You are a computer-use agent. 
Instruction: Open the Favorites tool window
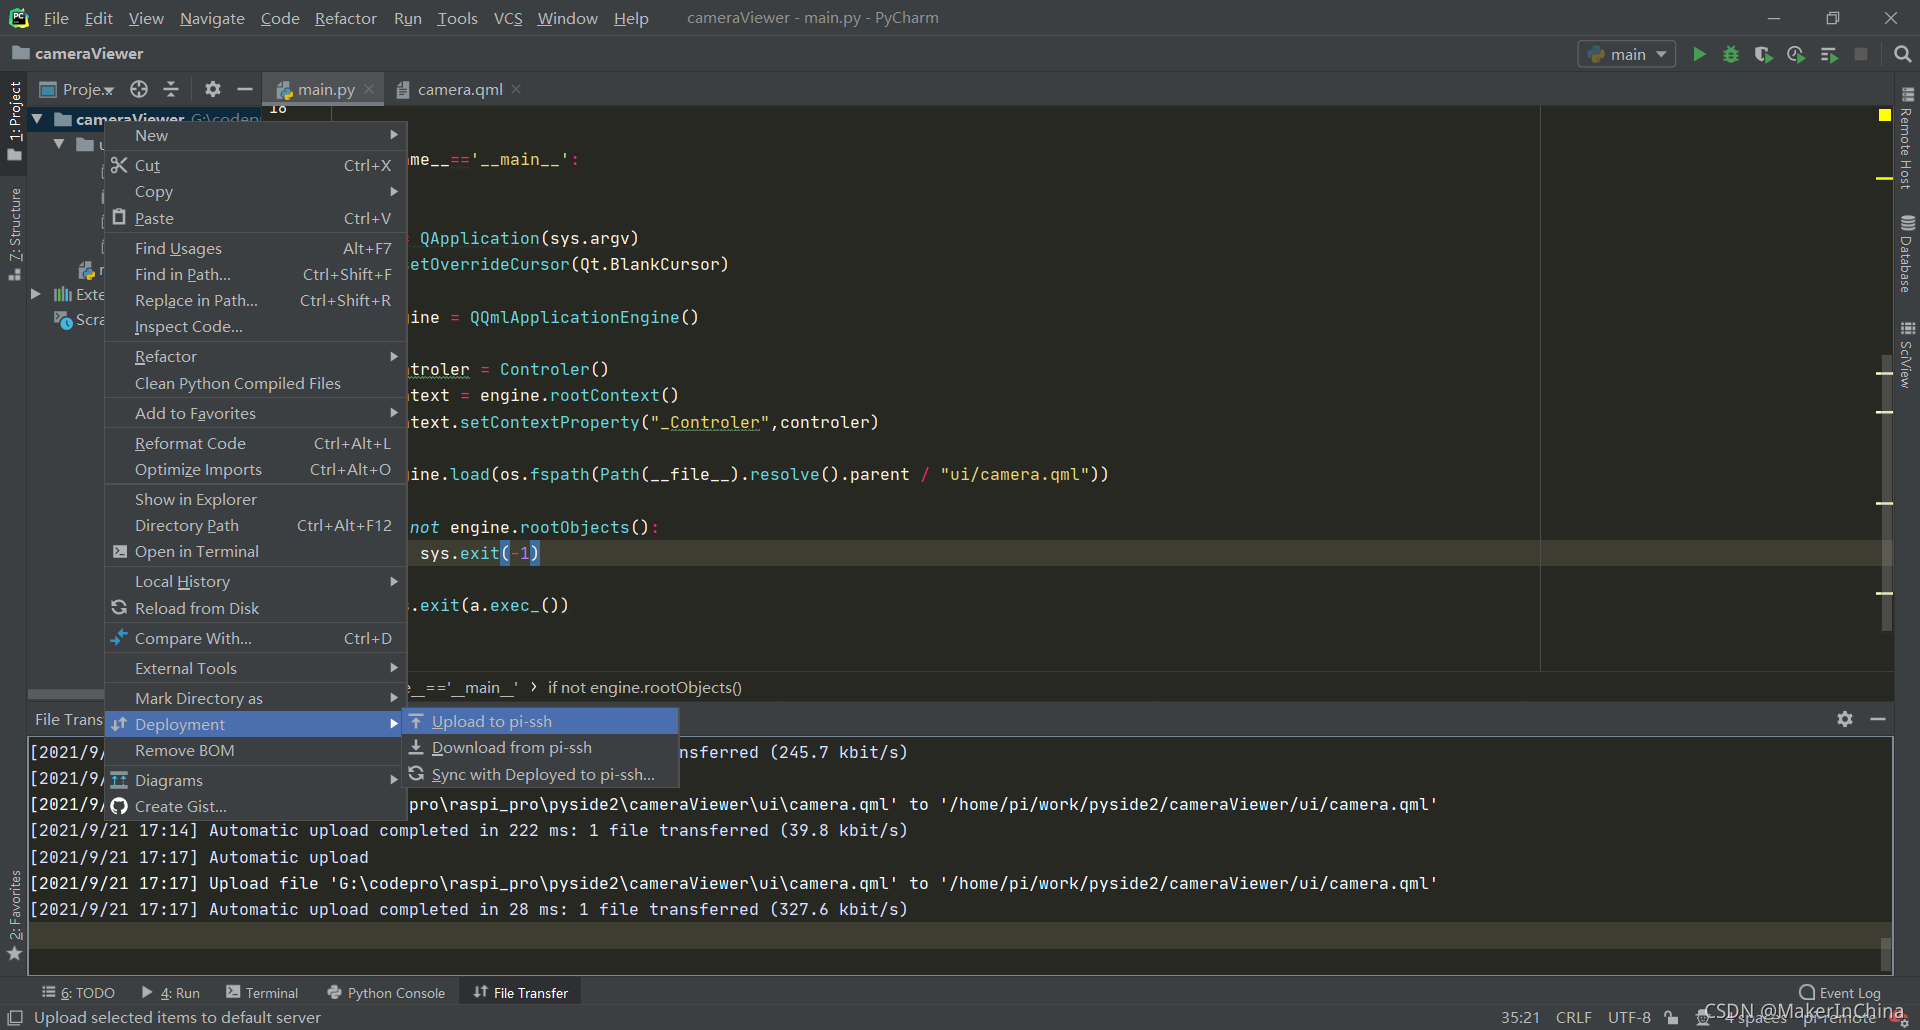tap(15, 915)
